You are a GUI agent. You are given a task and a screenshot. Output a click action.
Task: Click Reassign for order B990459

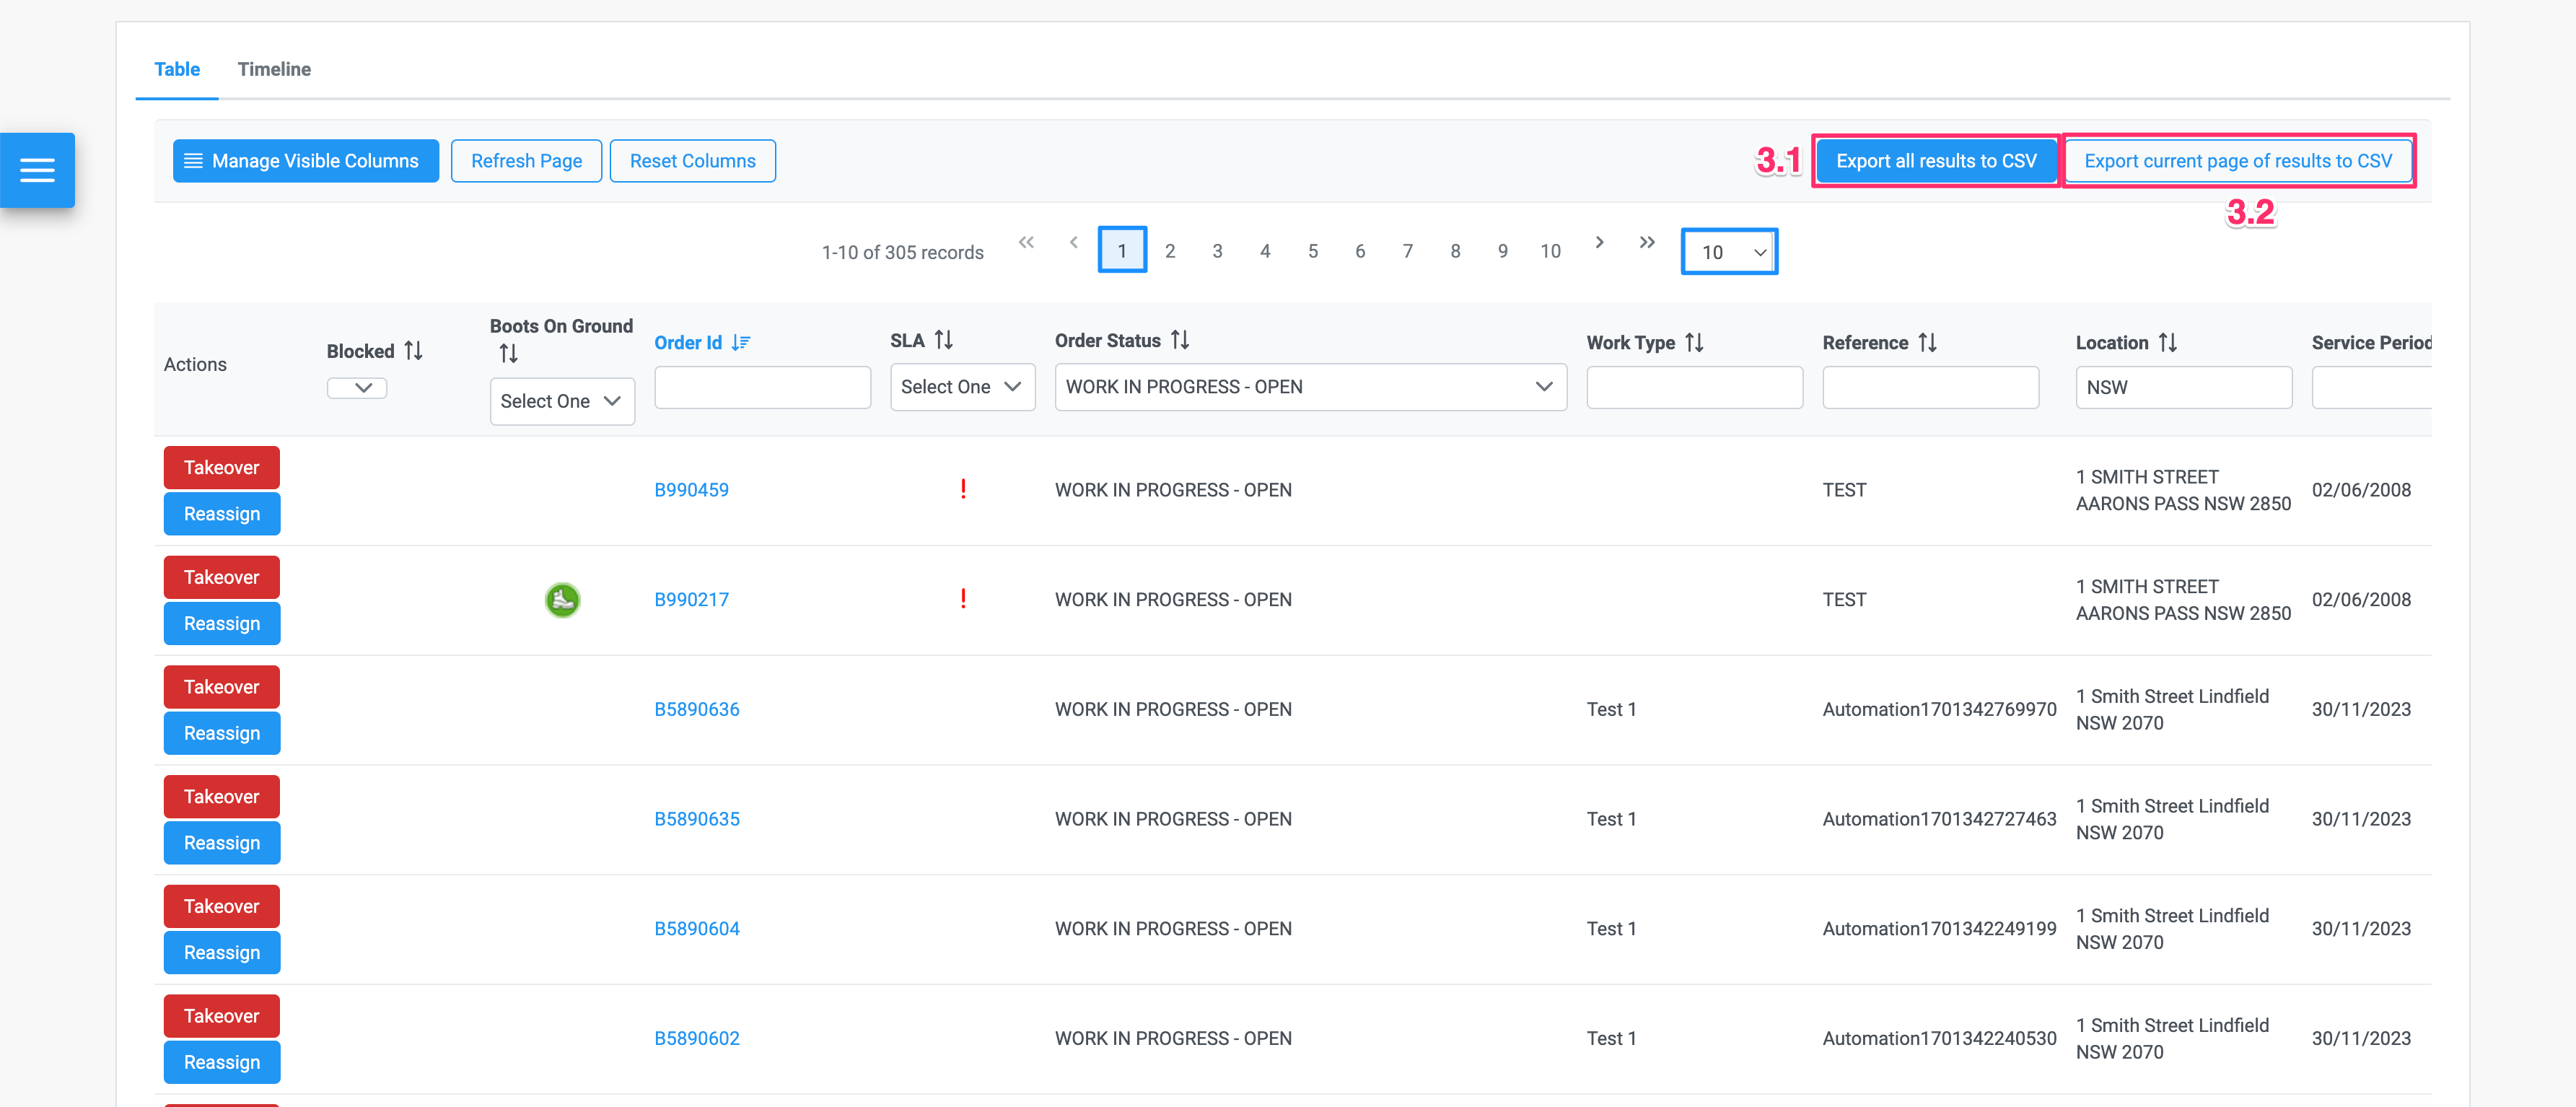[222, 514]
